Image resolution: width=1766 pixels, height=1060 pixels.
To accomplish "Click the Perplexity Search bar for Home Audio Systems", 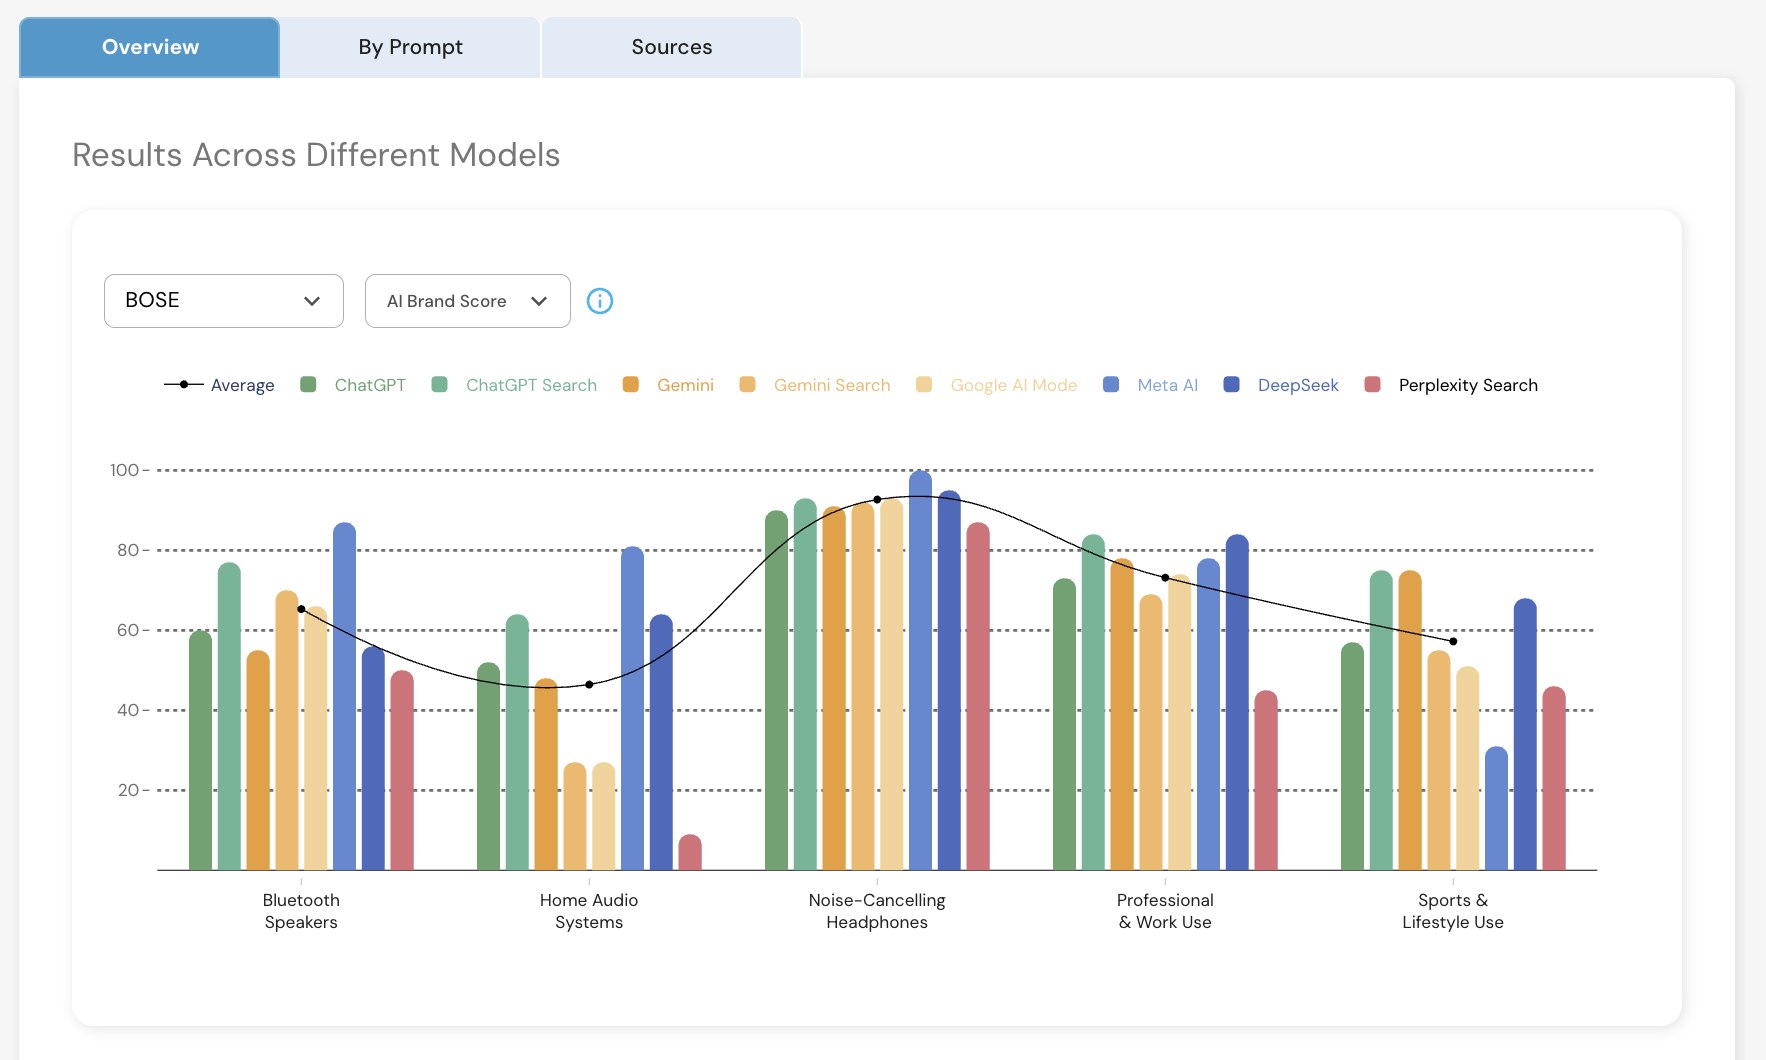I will [690, 852].
